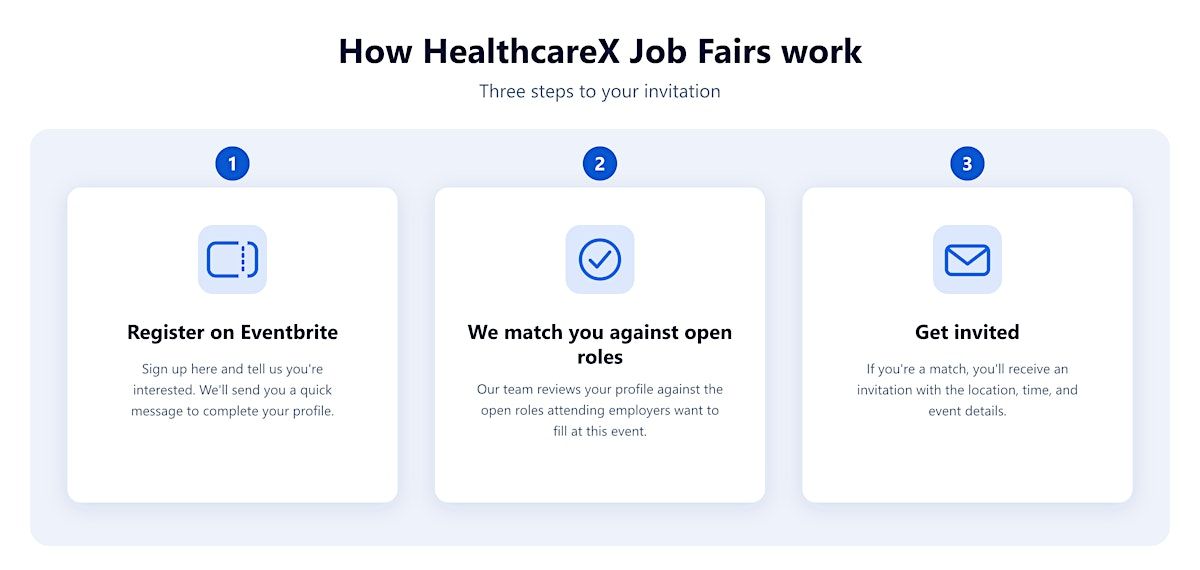Click the light blue panel below the cards
Screen dimensions: 1200x570
(x=600, y=524)
